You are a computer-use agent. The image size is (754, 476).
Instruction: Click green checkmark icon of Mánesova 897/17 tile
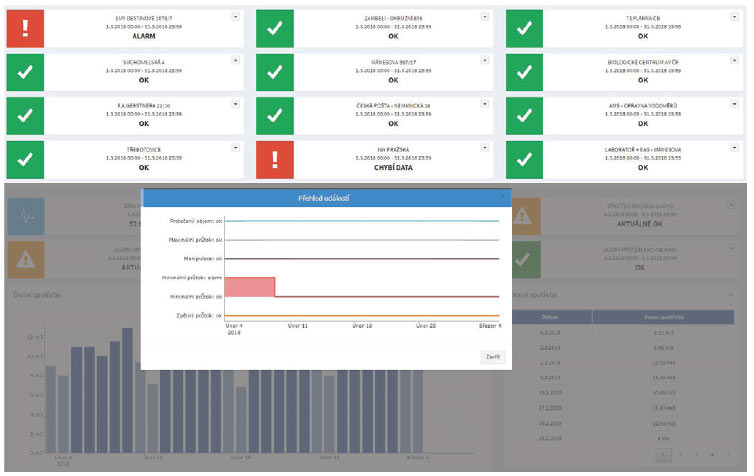pos(276,73)
